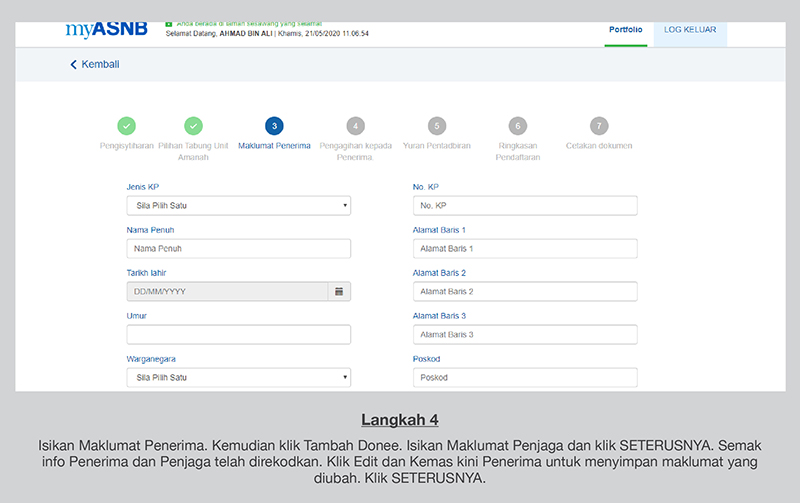Click step 6 Ringkasan Pendaftaran circle
This screenshot has height=503, width=800.
(x=517, y=126)
